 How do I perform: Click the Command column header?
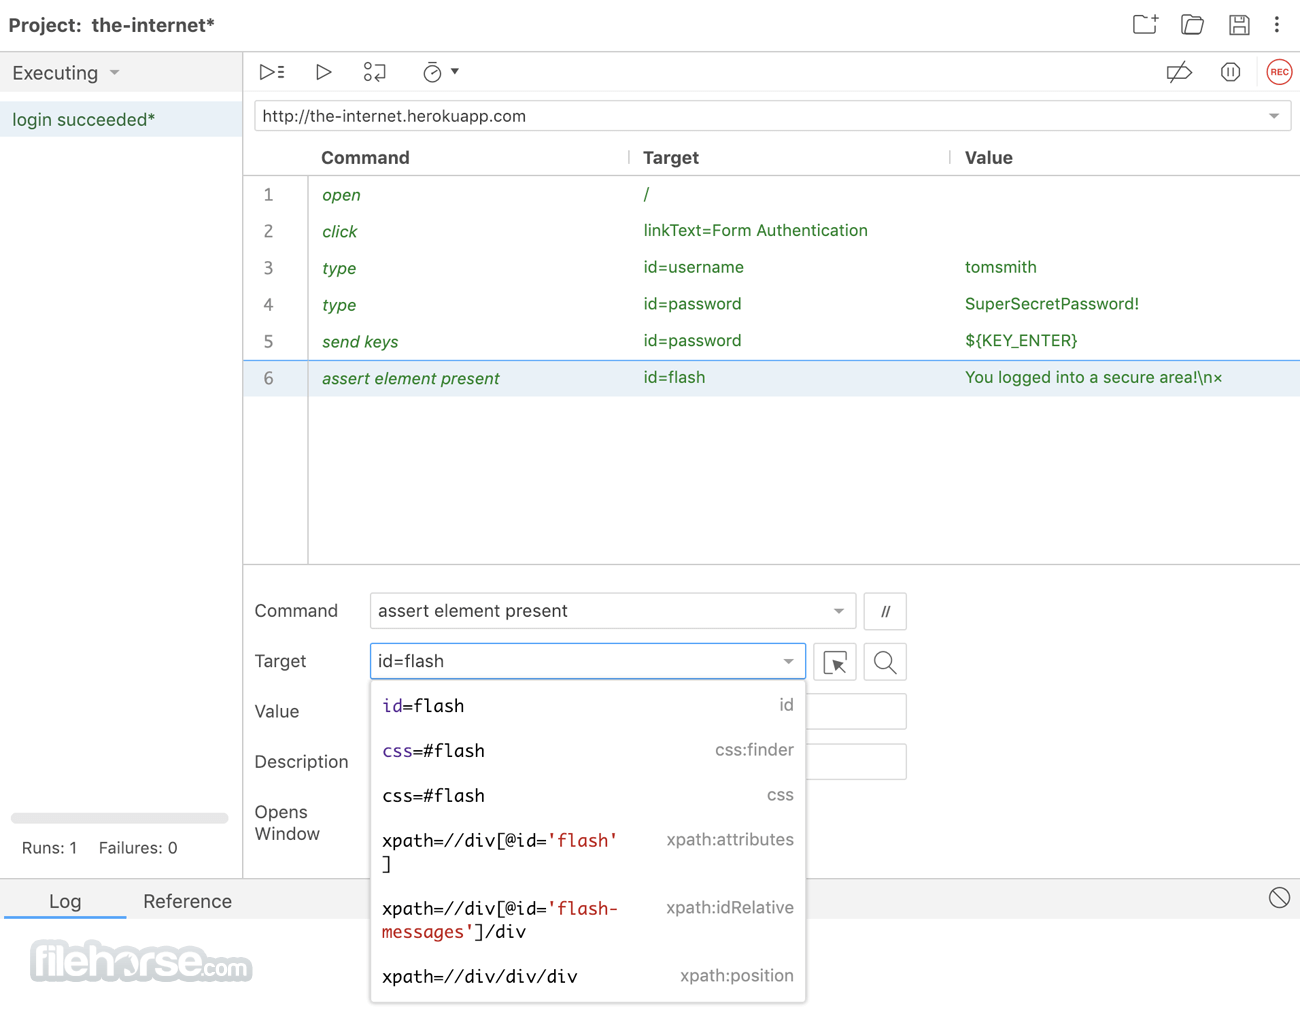[365, 158]
